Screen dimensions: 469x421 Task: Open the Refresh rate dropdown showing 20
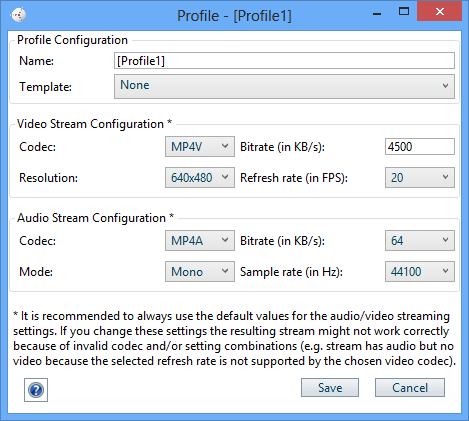pyautogui.click(x=420, y=177)
